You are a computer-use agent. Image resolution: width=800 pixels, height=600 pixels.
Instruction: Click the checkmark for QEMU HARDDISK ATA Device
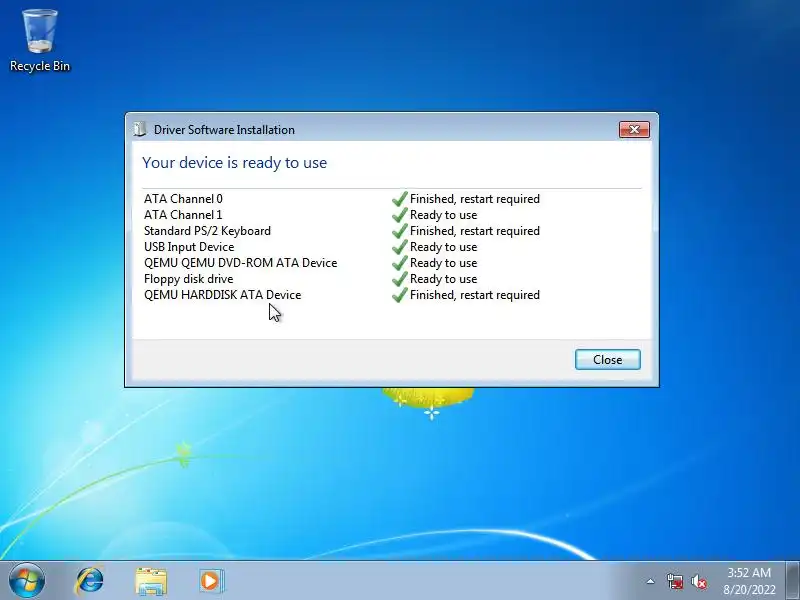[399, 294]
